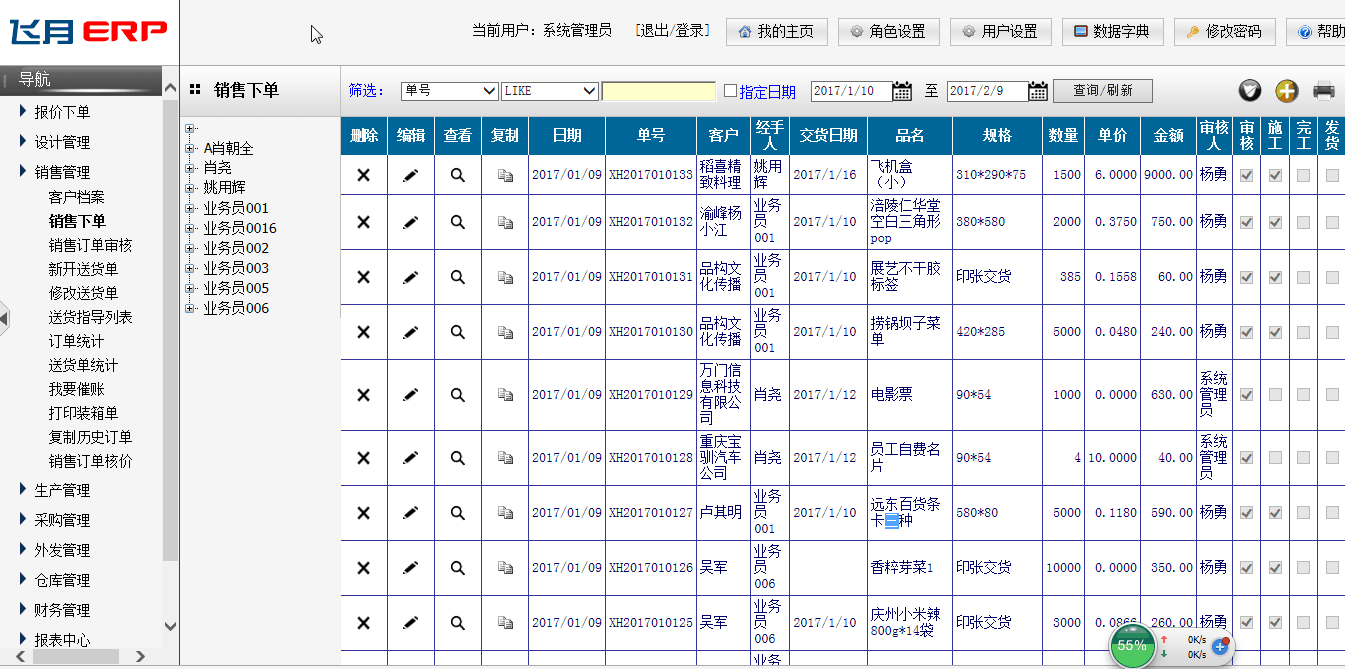
Task: Click the 查询/刷新 button
Action: coord(1102,91)
